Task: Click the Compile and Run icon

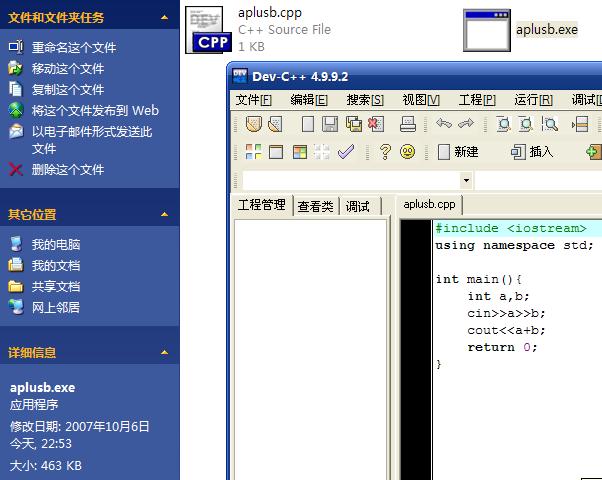Action: tap(300, 152)
